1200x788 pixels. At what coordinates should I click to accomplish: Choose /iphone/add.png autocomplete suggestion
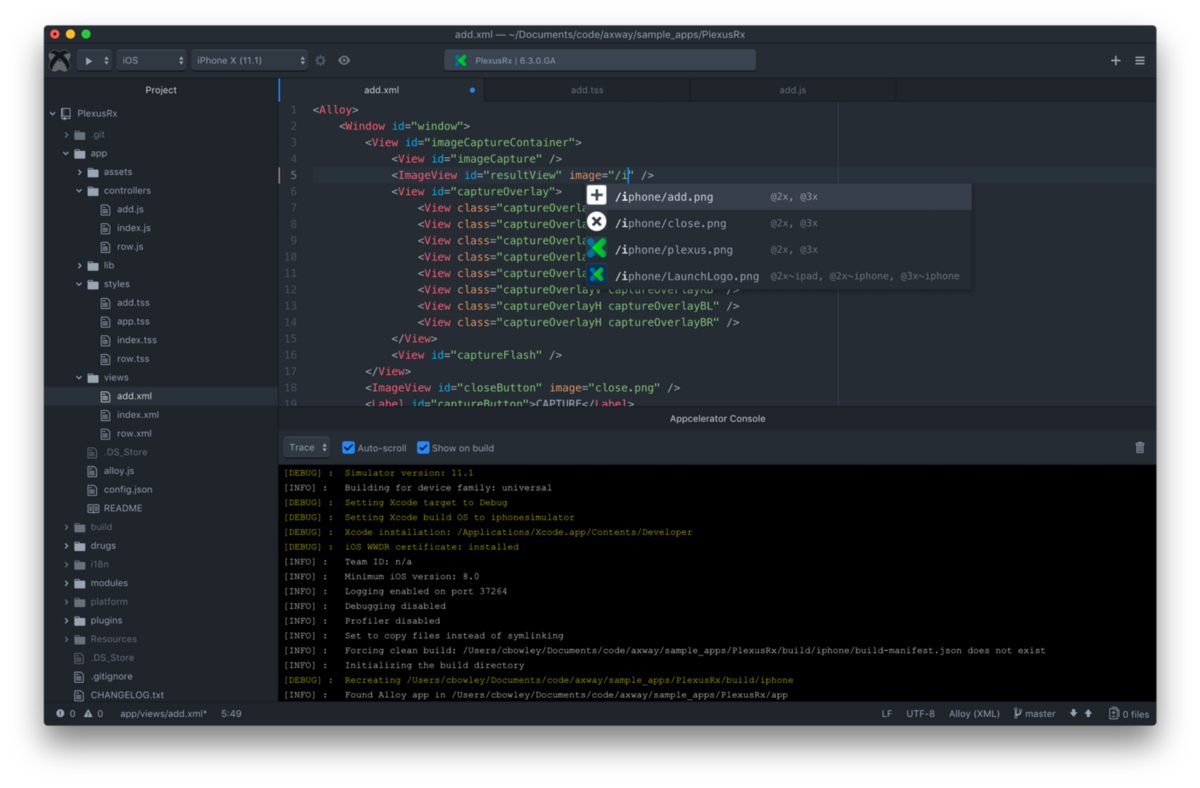777,197
